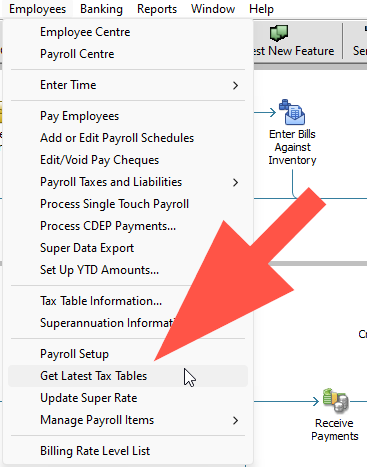The image size is (367, 467).
Task: Click the Receive Payments icon
Action: point(335,400)
